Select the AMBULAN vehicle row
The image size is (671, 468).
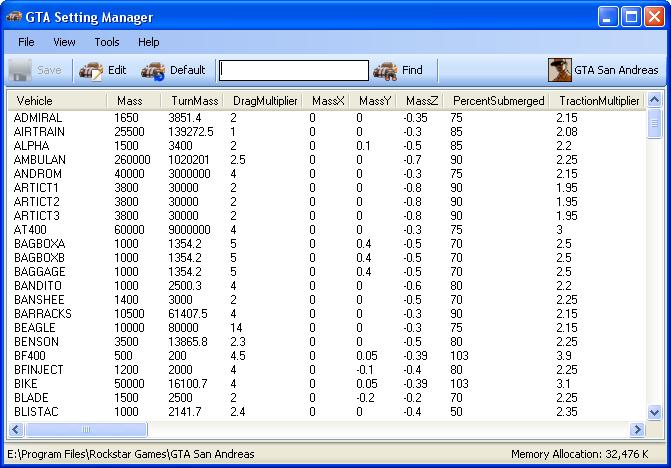(327, 160)
